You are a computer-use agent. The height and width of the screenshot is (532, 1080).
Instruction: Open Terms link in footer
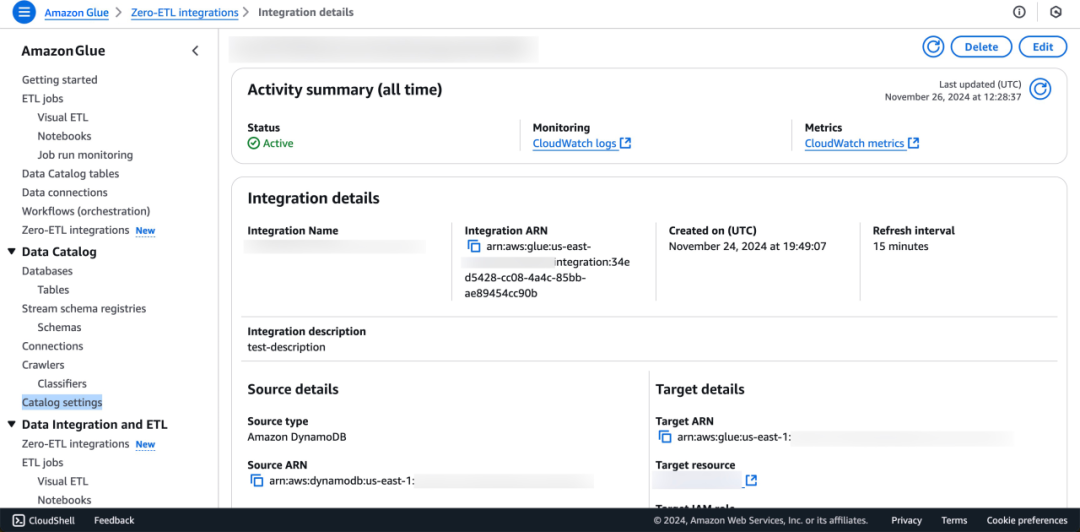[x=954, y=520]
